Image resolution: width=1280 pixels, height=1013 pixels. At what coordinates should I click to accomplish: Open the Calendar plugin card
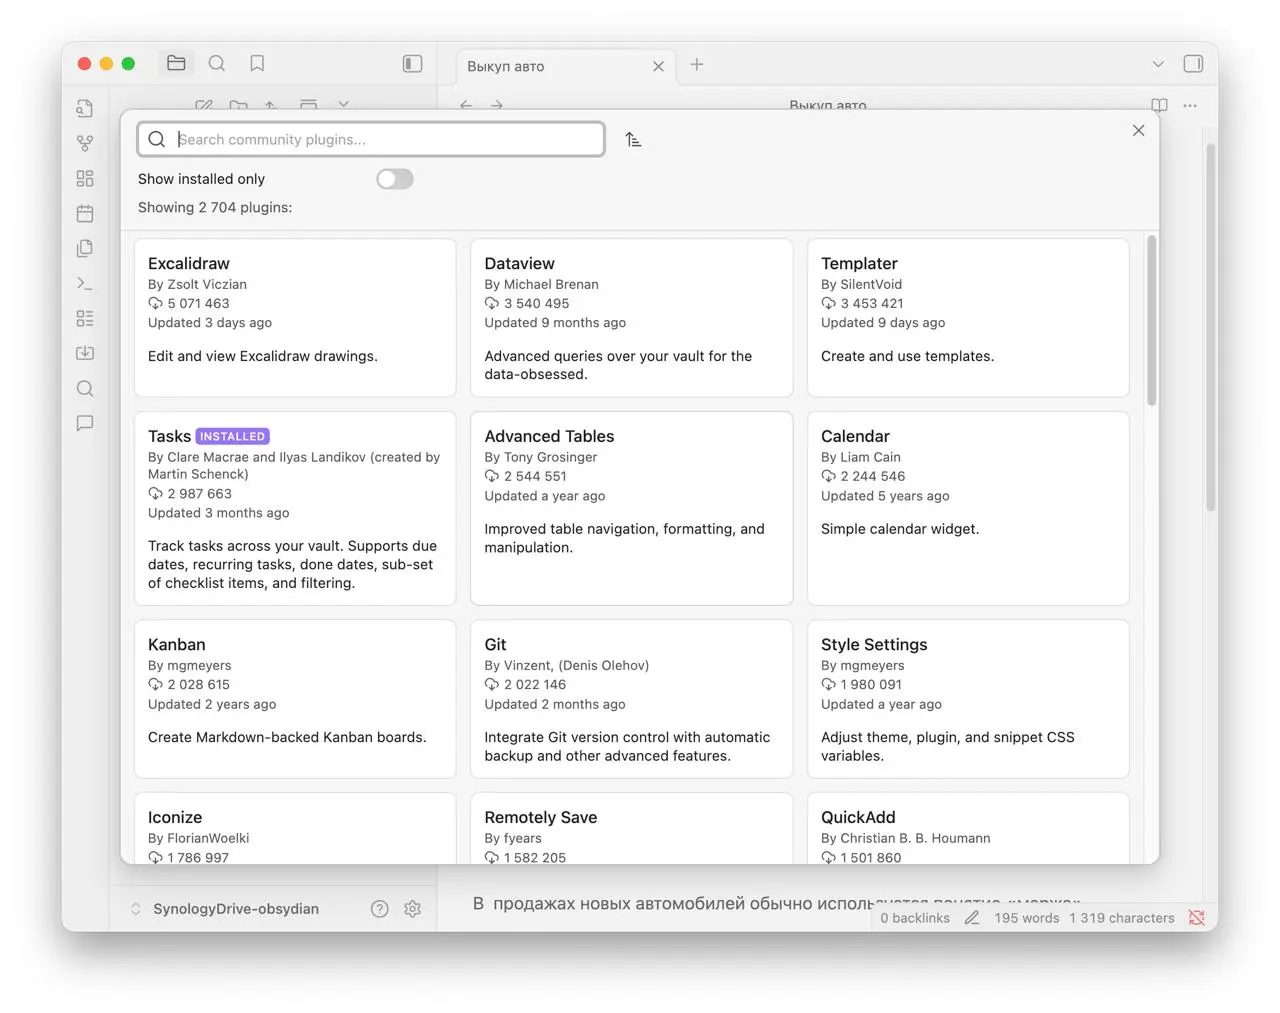point(968,508)
